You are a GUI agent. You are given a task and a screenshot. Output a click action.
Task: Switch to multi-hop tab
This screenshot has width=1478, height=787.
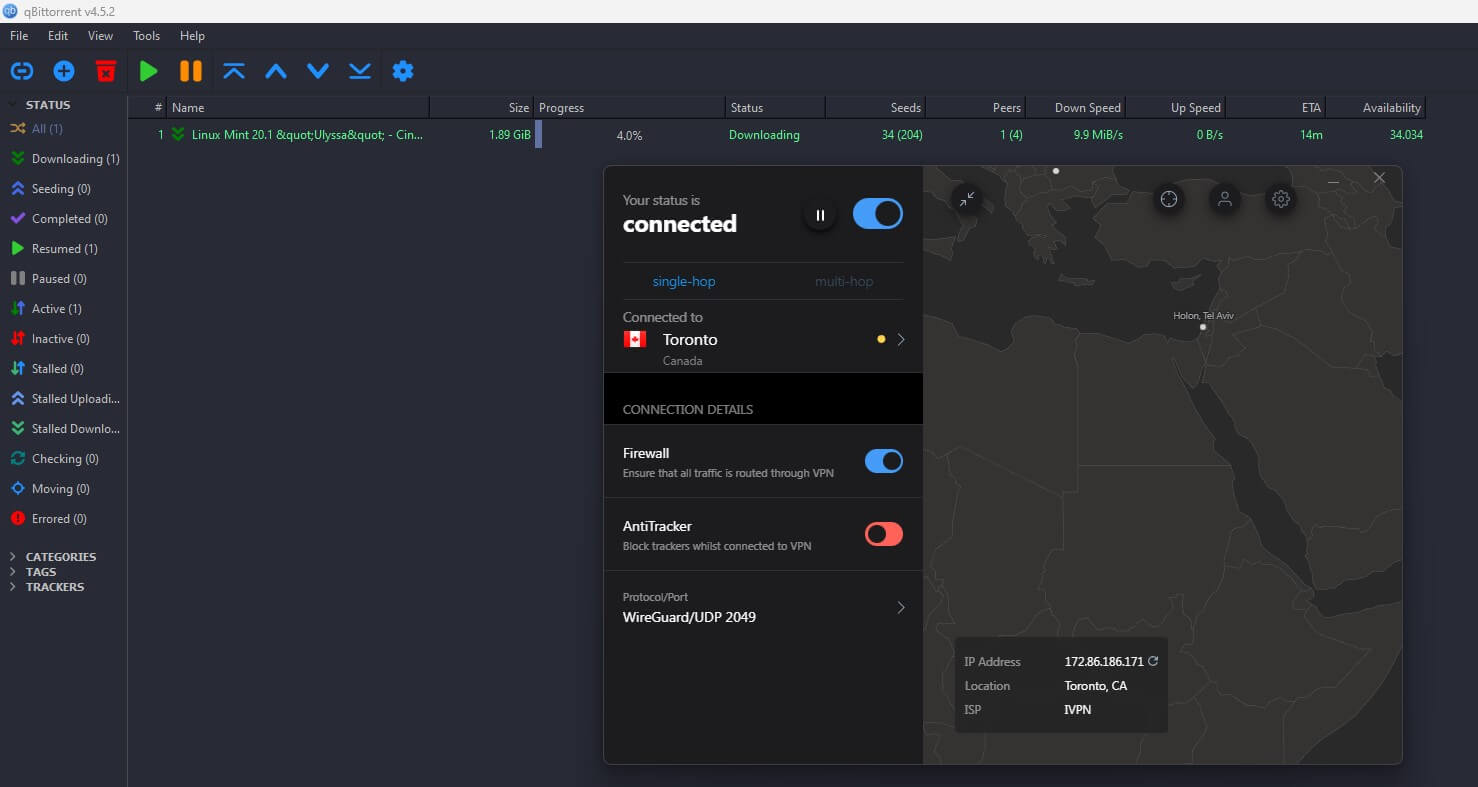pos(844,282)
